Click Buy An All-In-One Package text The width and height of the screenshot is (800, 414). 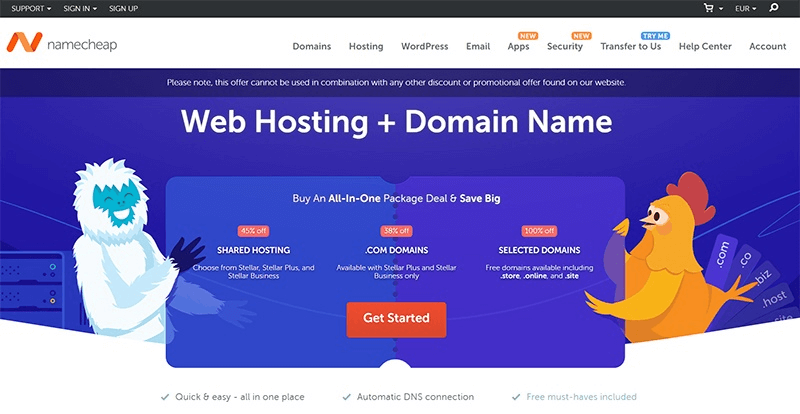396,199
